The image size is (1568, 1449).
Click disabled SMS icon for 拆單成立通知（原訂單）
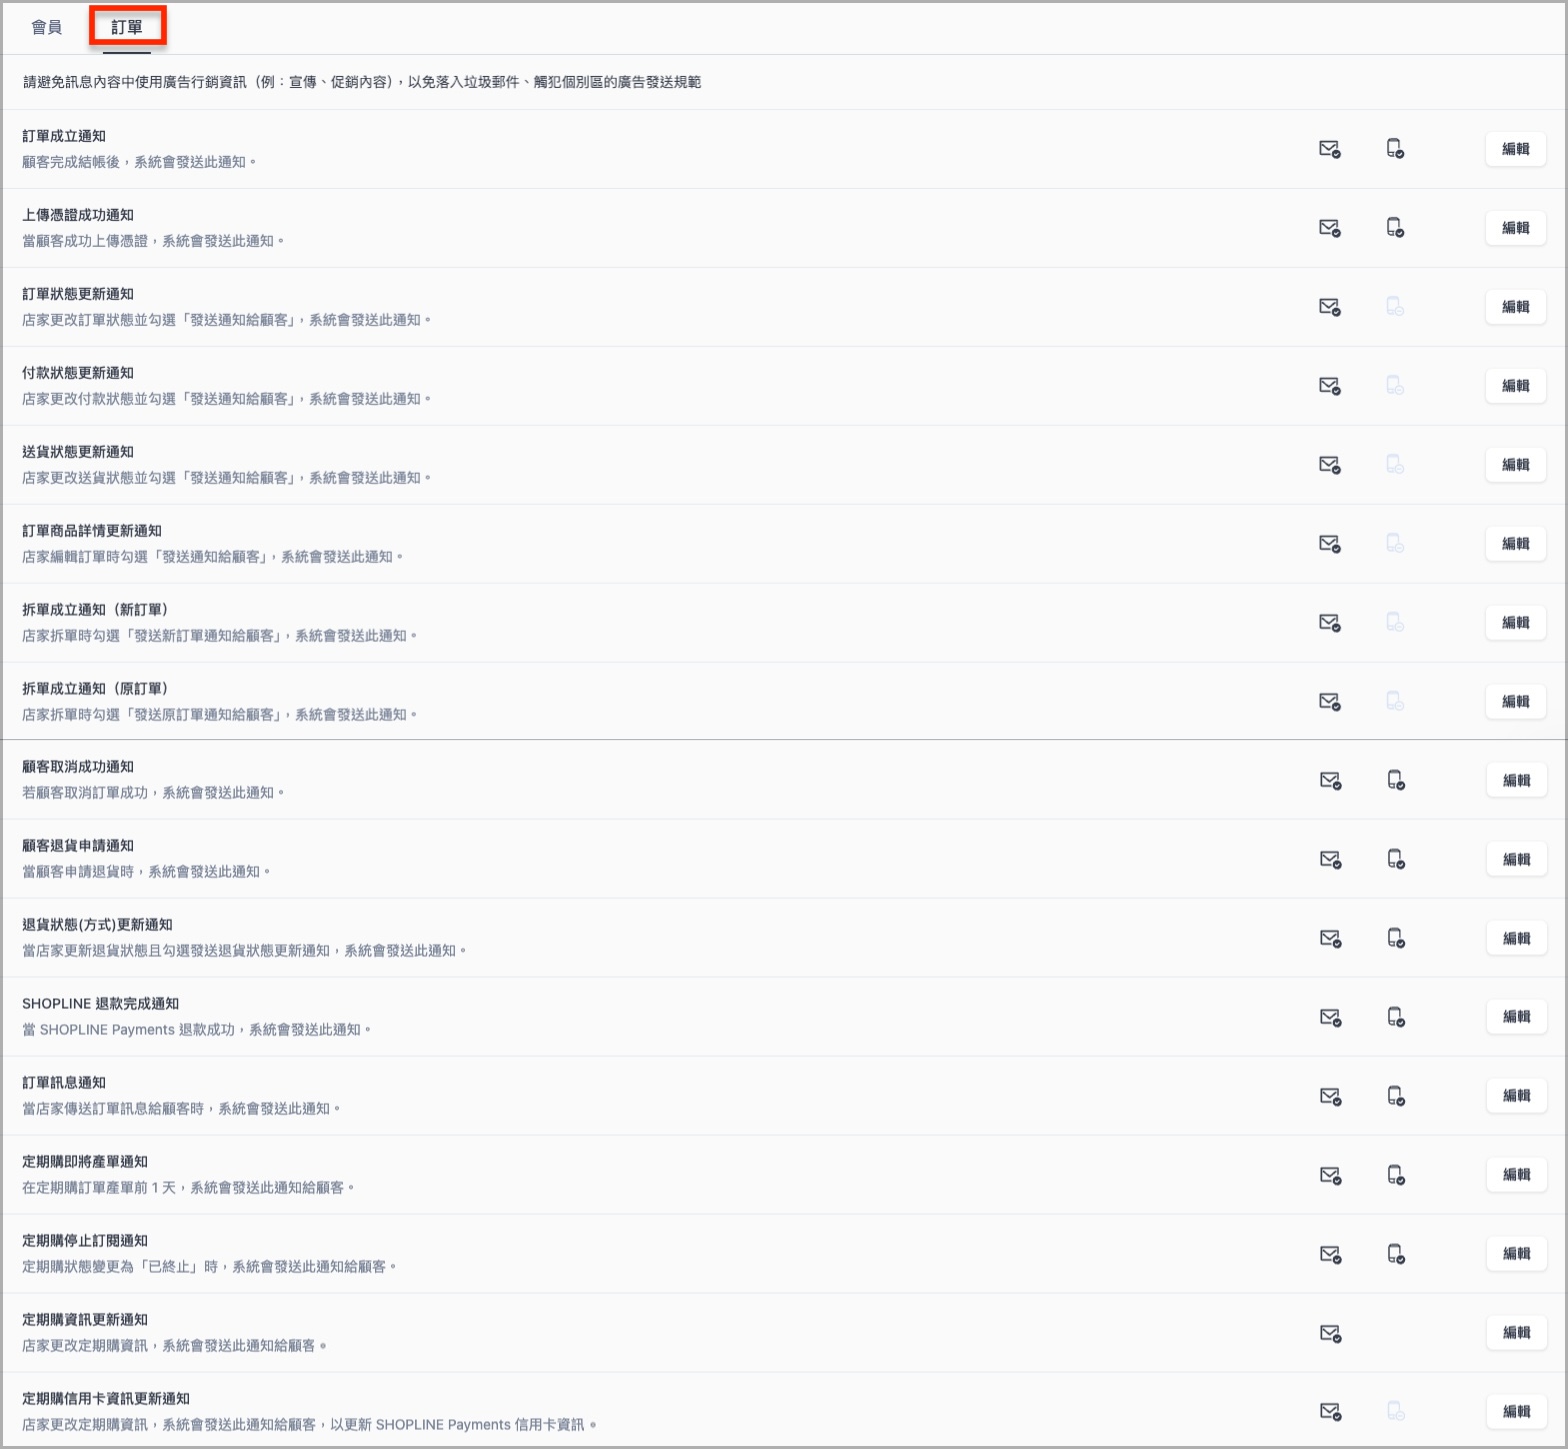[1395, 702]
